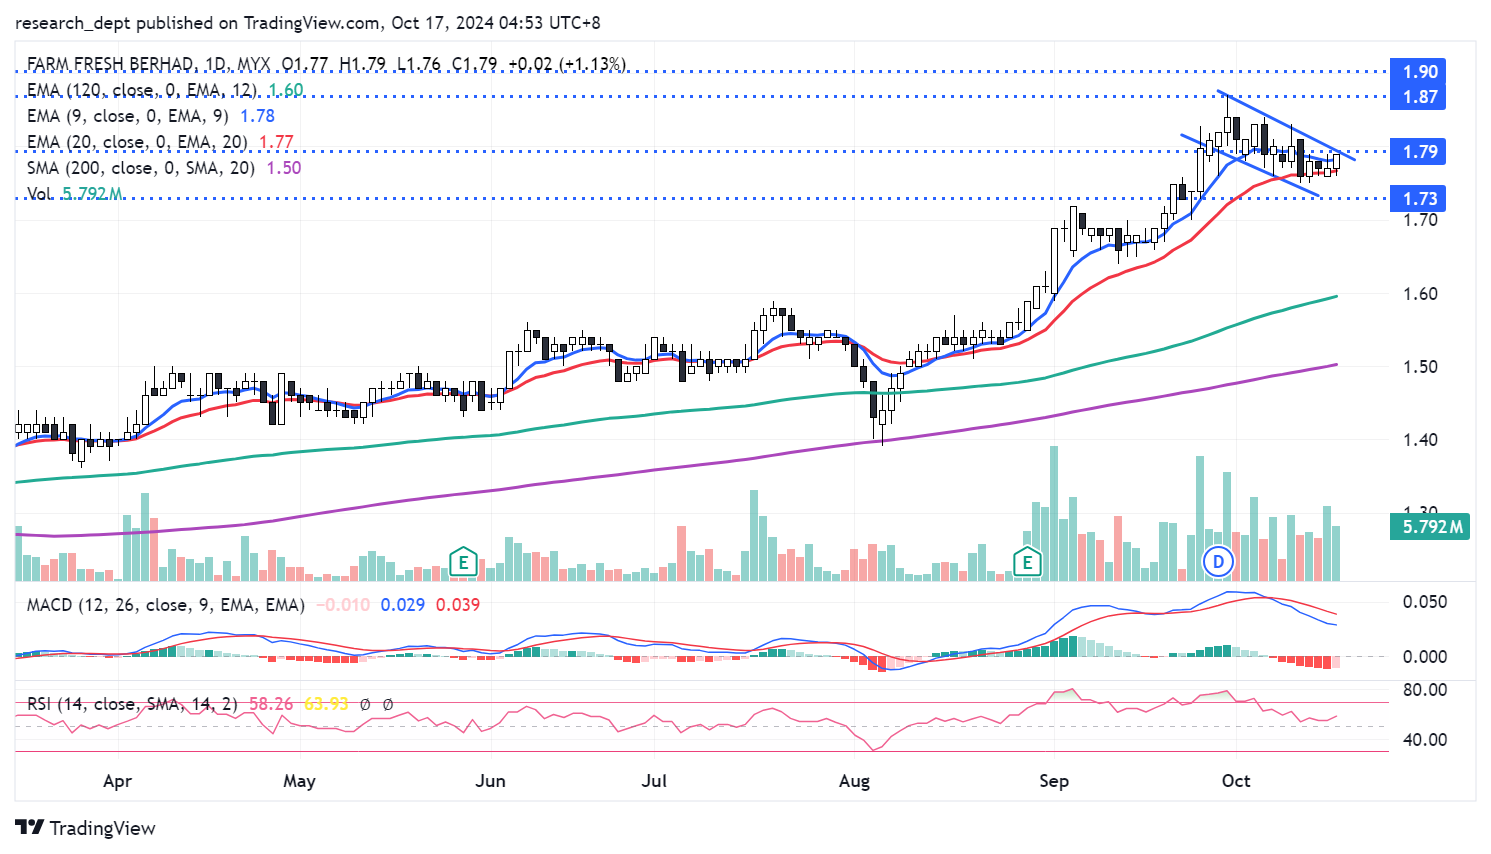Click the 5.792M volume axis label
This screenshot has width=1491, height=854.
[1431, 527]
